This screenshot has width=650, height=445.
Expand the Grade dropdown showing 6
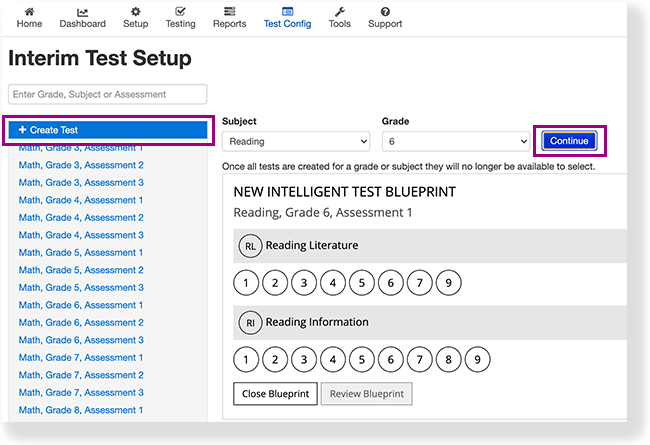tap(456, 141)
